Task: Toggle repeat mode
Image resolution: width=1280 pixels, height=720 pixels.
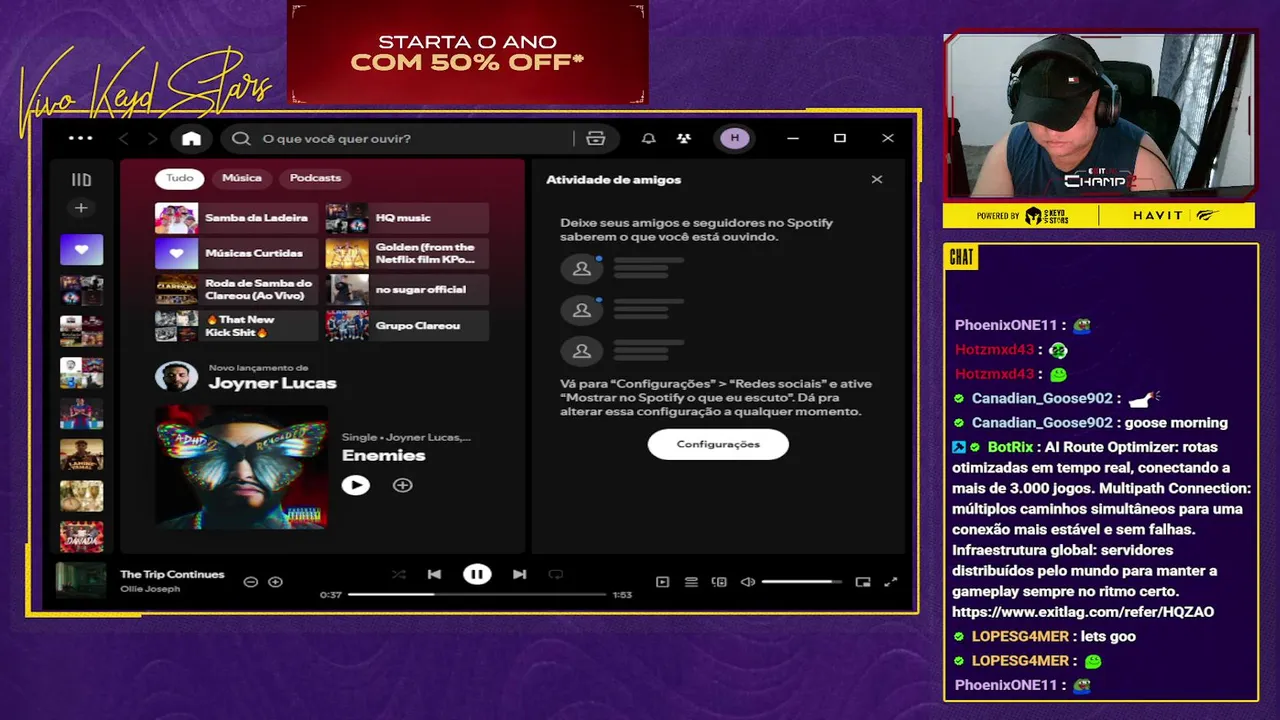Action: coord(556,574)
